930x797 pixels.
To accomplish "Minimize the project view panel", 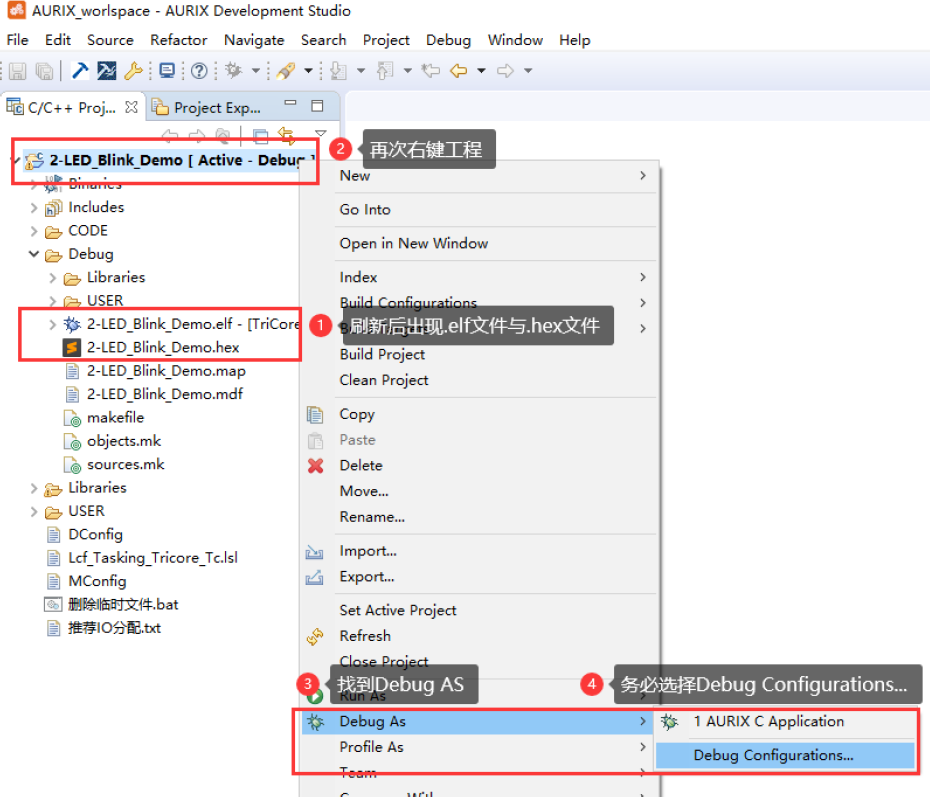I will pyautogui.click(x=290, y=103).
